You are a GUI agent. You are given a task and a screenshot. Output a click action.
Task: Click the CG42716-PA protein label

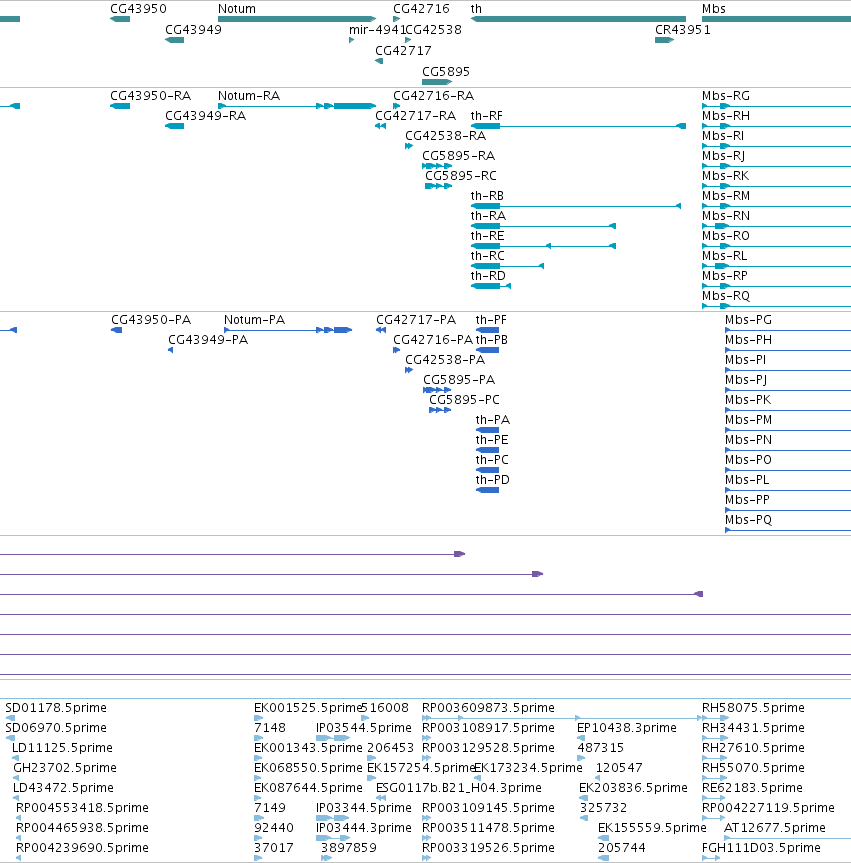(x=433, y=340)
